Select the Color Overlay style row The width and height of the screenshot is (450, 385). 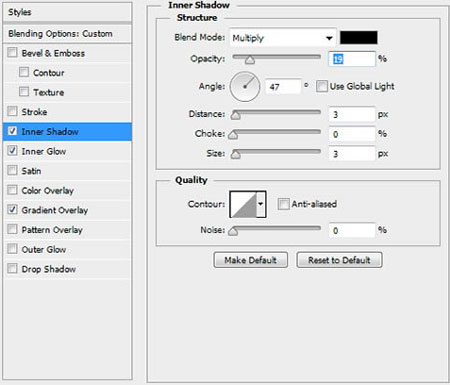pyautogui.click(x=67, y=190)
